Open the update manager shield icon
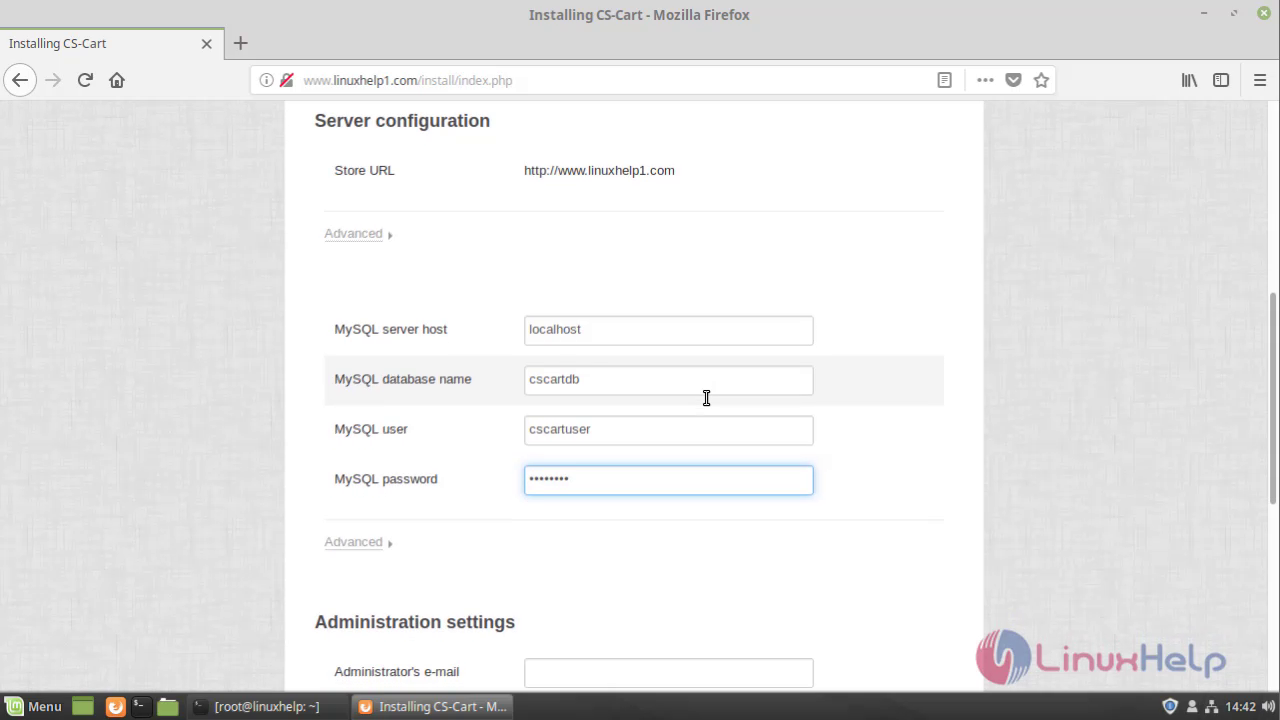Image resolution: width=1280 pixels, height=720 pixels. (x=1170, y=706)
